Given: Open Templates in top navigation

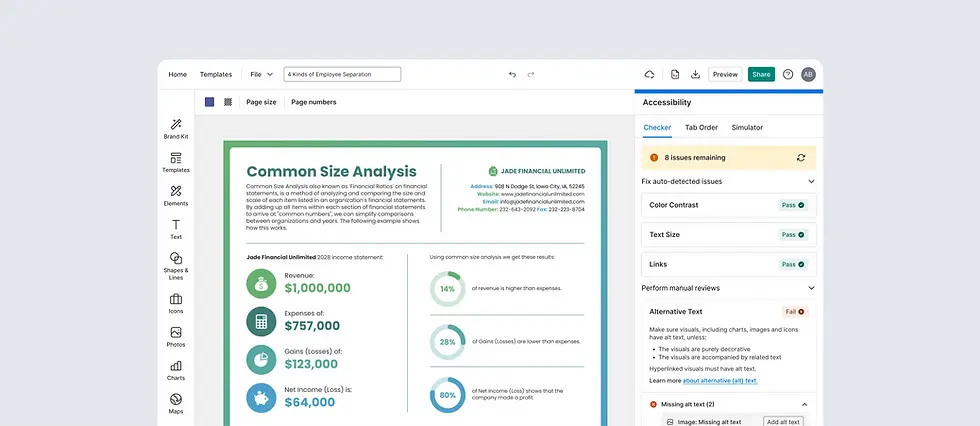Looking at the screenshot, I should [x=216, y=74].
